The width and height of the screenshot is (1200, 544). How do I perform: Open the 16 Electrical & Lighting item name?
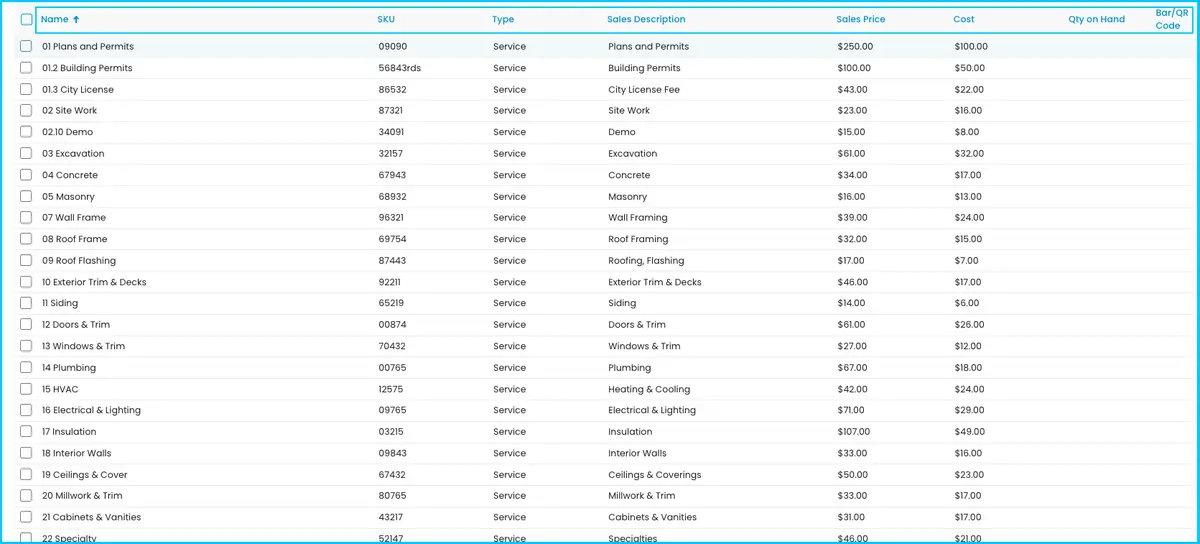click(91, 410)
